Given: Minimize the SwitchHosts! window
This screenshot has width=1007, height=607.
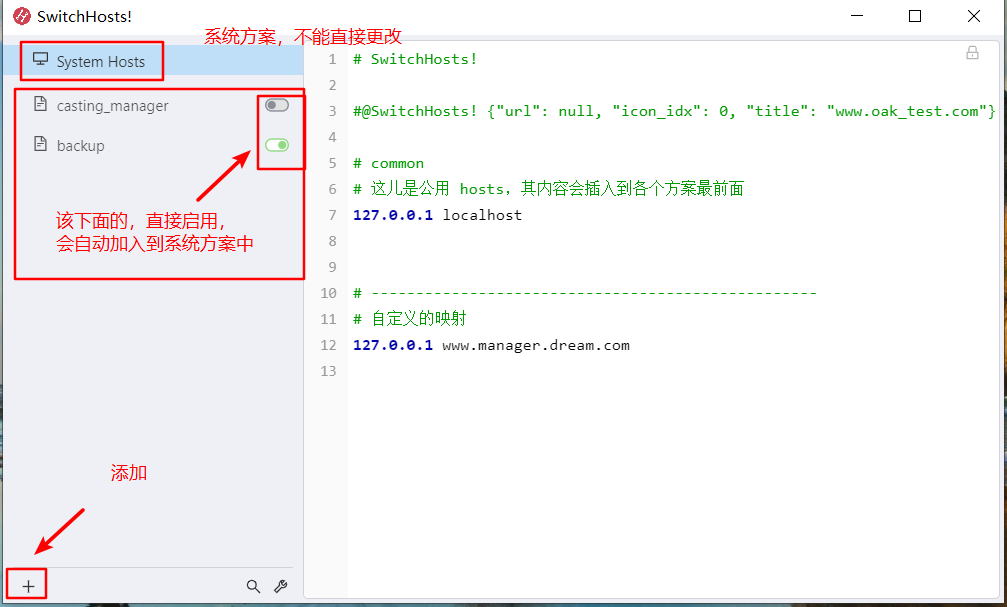Looking at the screenshot, I should click(857, 16).
